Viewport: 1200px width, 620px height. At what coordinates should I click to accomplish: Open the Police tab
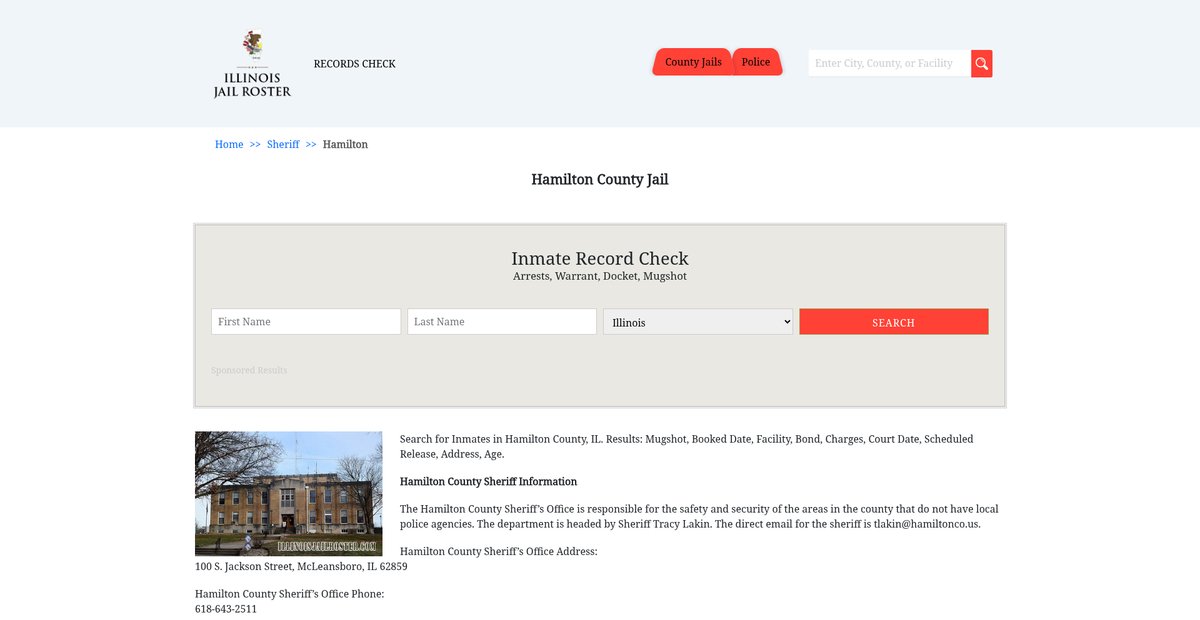pyautogui.click(x=756, y=62)
